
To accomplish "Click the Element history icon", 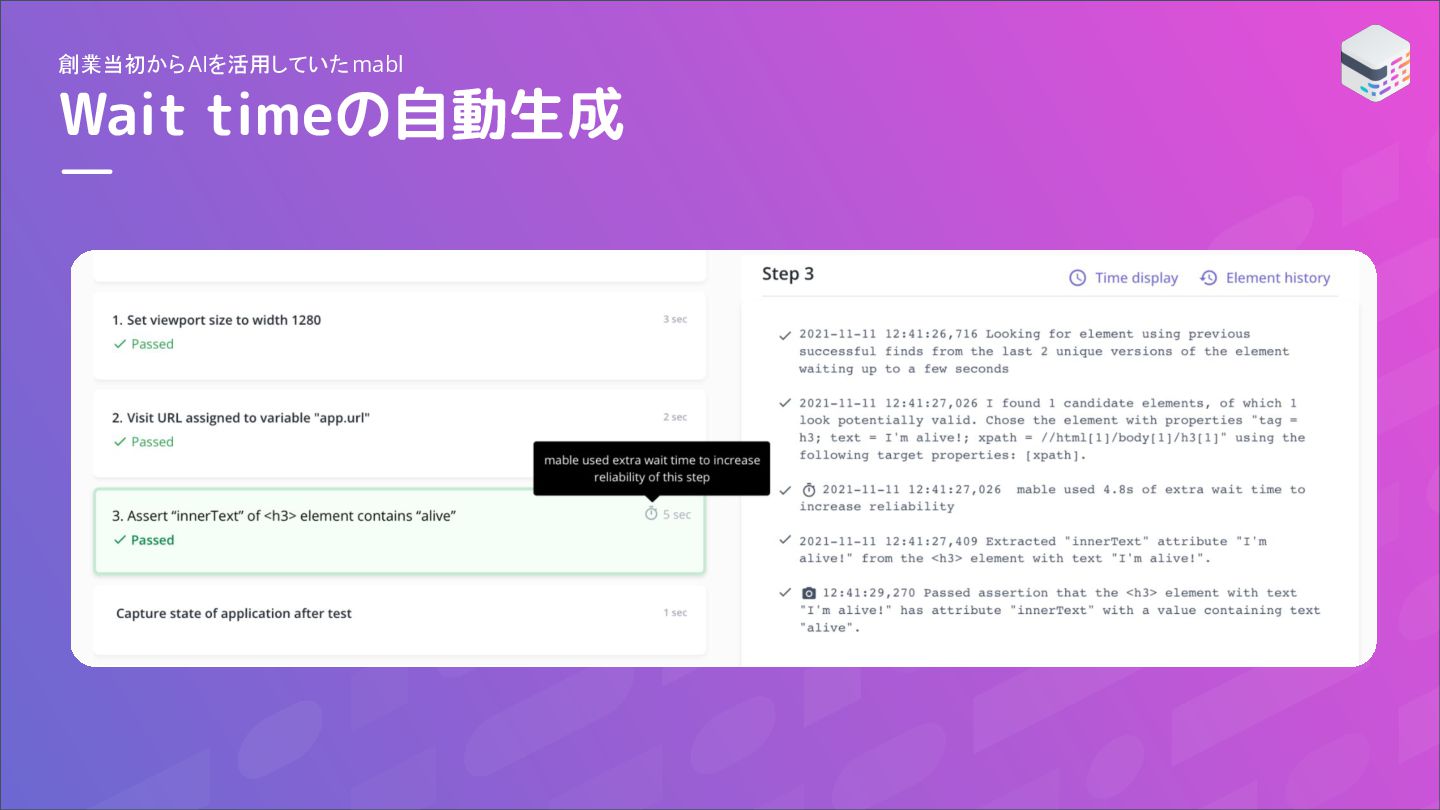I will pyautogui.click(x=1208, y=278).
